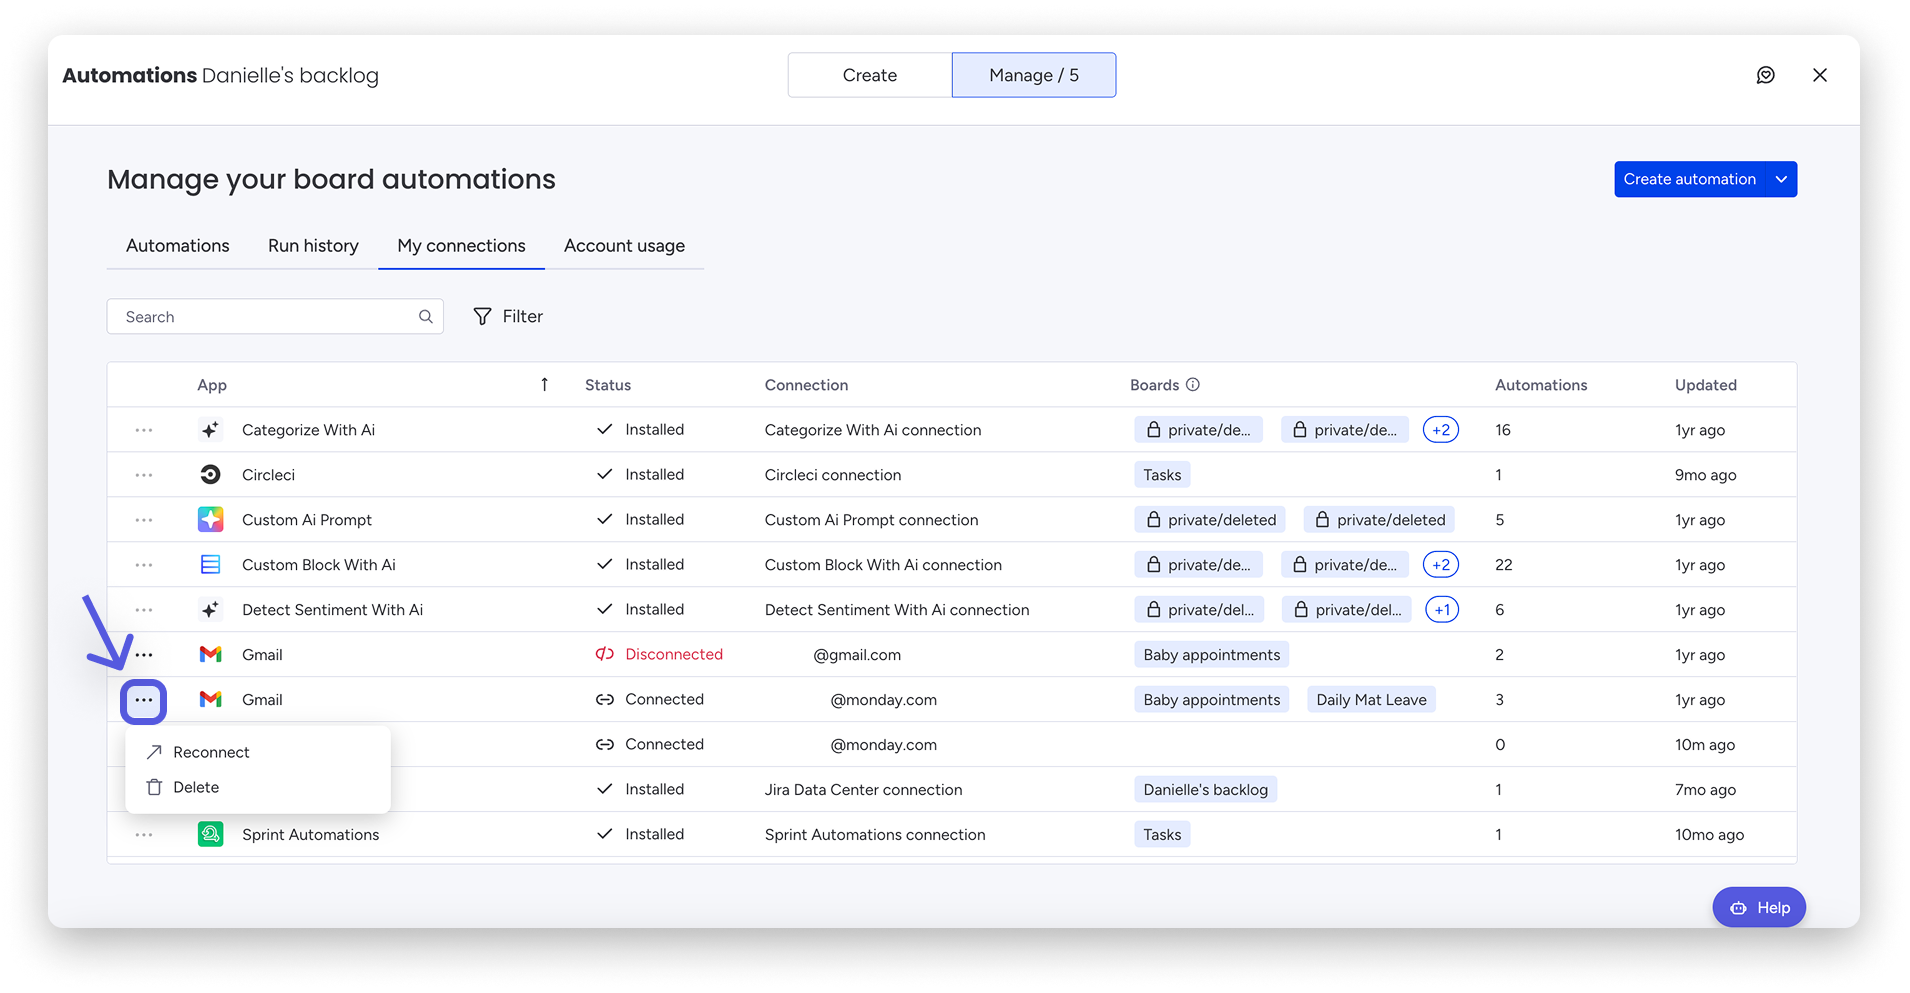1910x993 pixels.
Task: Click 'Sprint Automations connection' cell
Action: tap(875, 835)
